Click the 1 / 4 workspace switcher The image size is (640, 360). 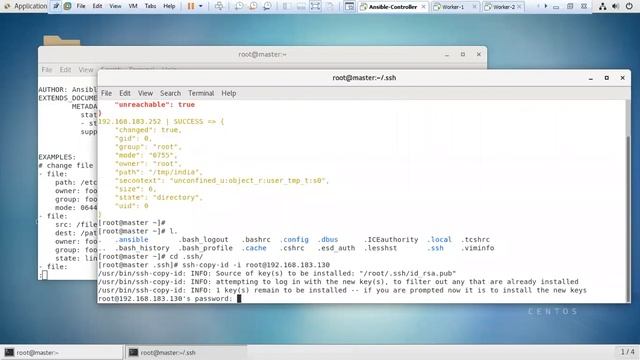[x=627, y=352]
